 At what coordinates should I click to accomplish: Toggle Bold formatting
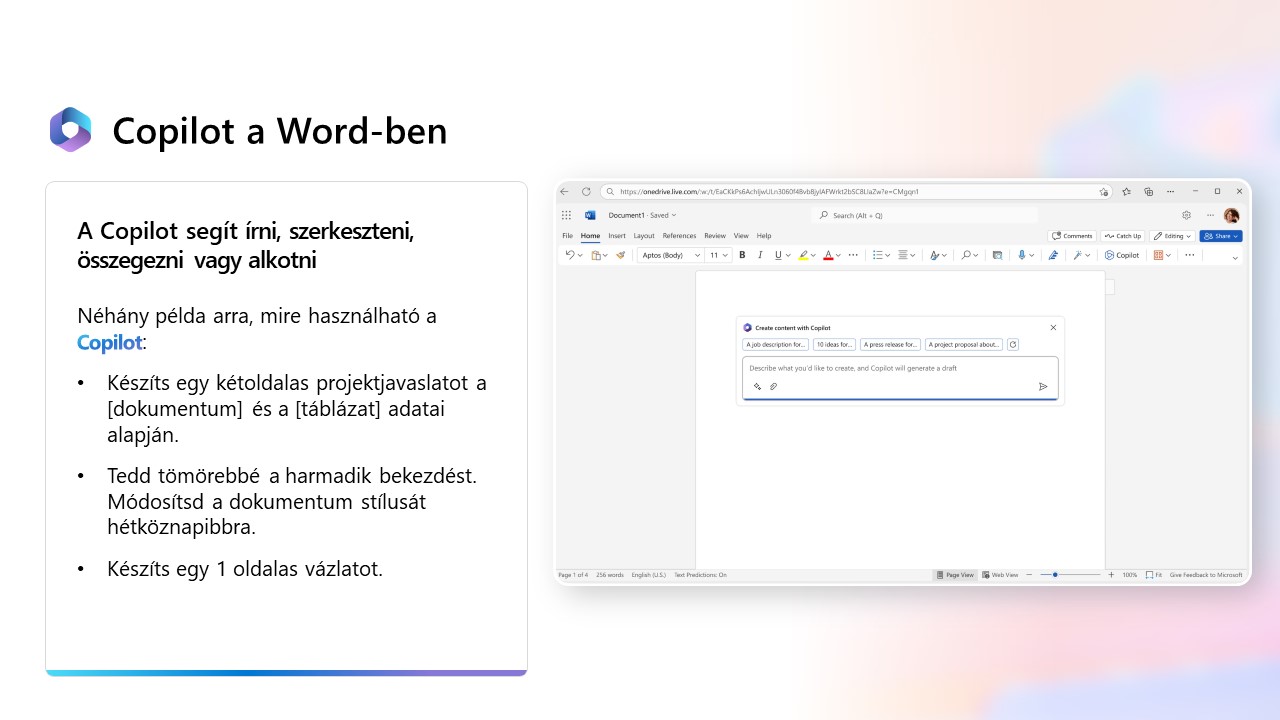coord(742,255)
